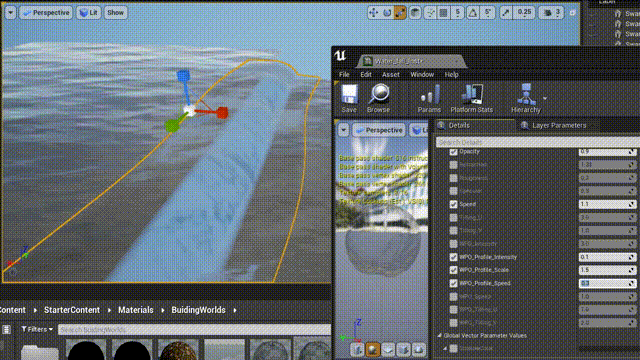Open grid snap size 5 dropdown
This screenshot has height=360, width=640.
point(458,13)
